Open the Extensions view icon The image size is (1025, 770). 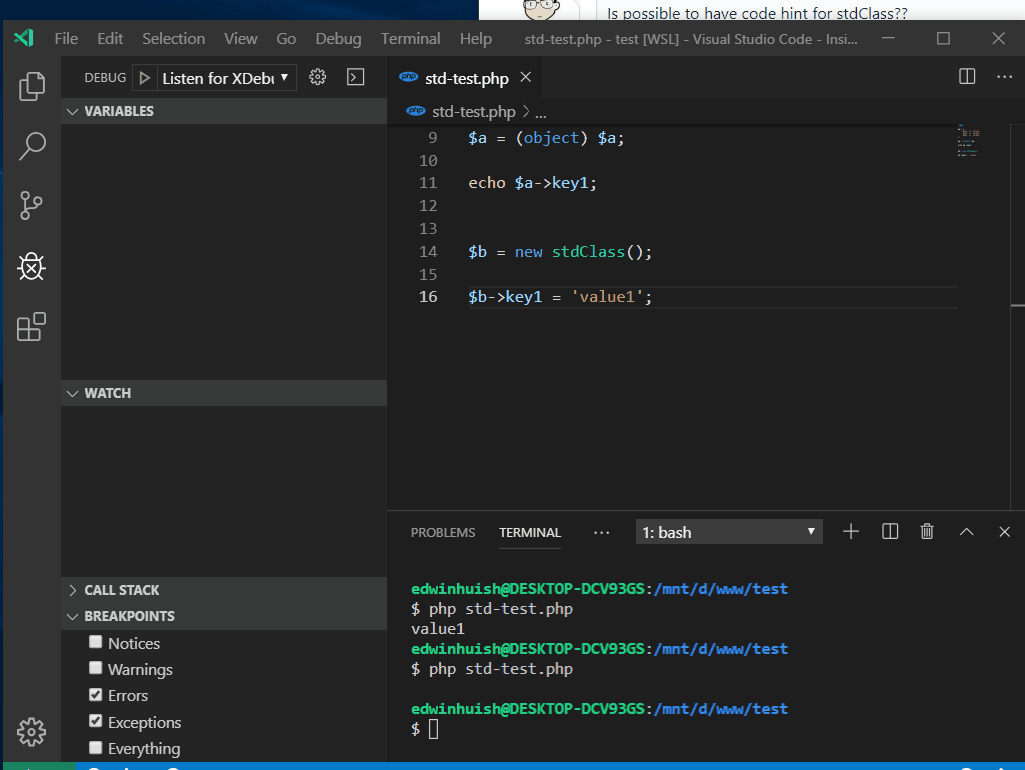[x=31, y=326]
